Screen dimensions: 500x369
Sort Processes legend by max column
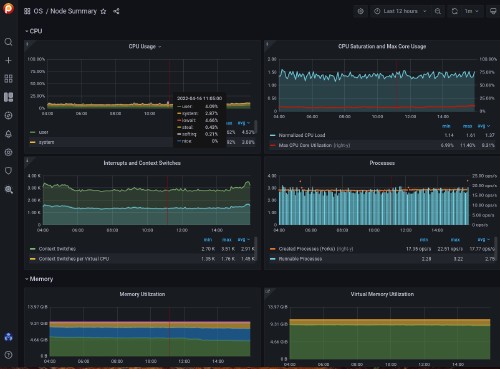[x=455, y=240]
